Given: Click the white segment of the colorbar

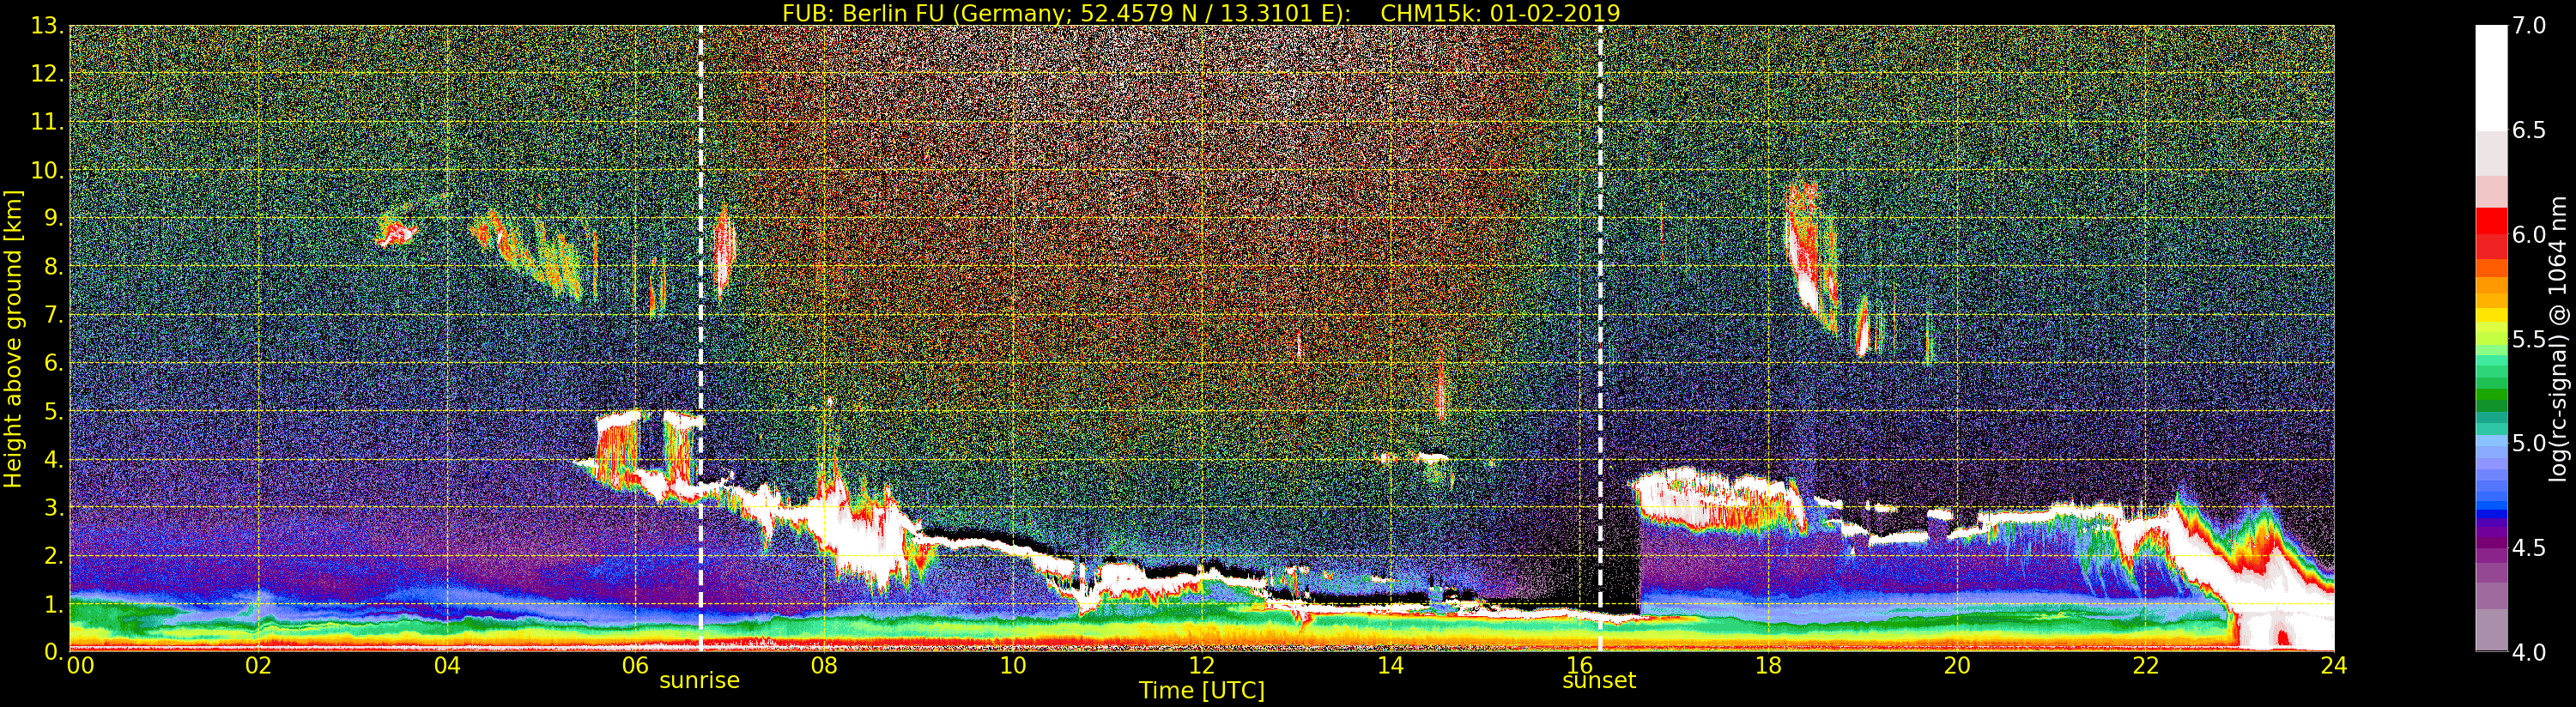Looking at the screenshot, I should 2491,78.
